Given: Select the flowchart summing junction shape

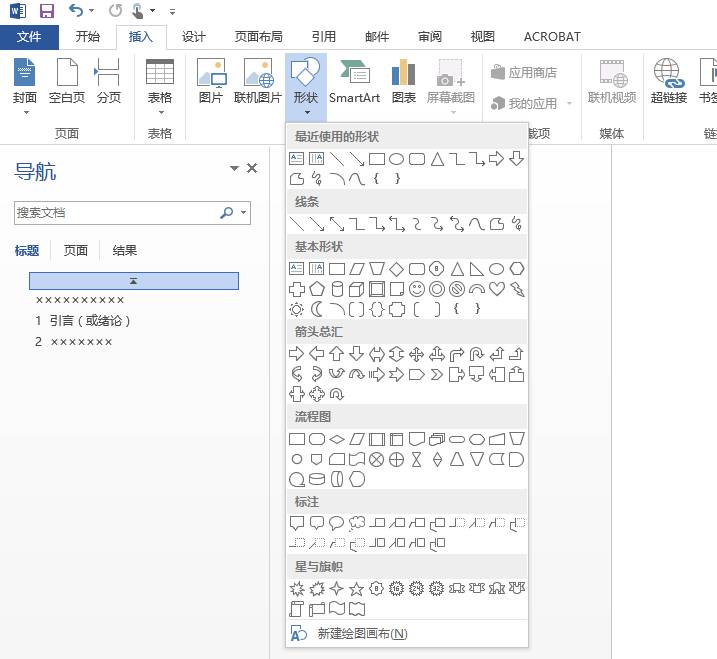Looking at the screenshot, I should click(376, 460).
